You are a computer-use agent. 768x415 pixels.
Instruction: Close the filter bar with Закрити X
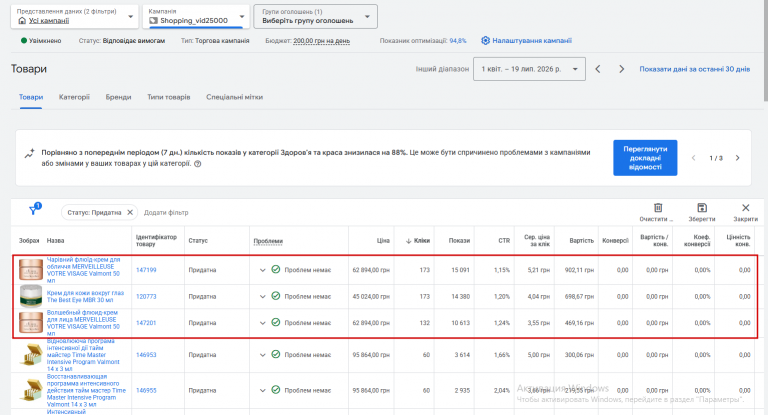click(x=745, y=208)
